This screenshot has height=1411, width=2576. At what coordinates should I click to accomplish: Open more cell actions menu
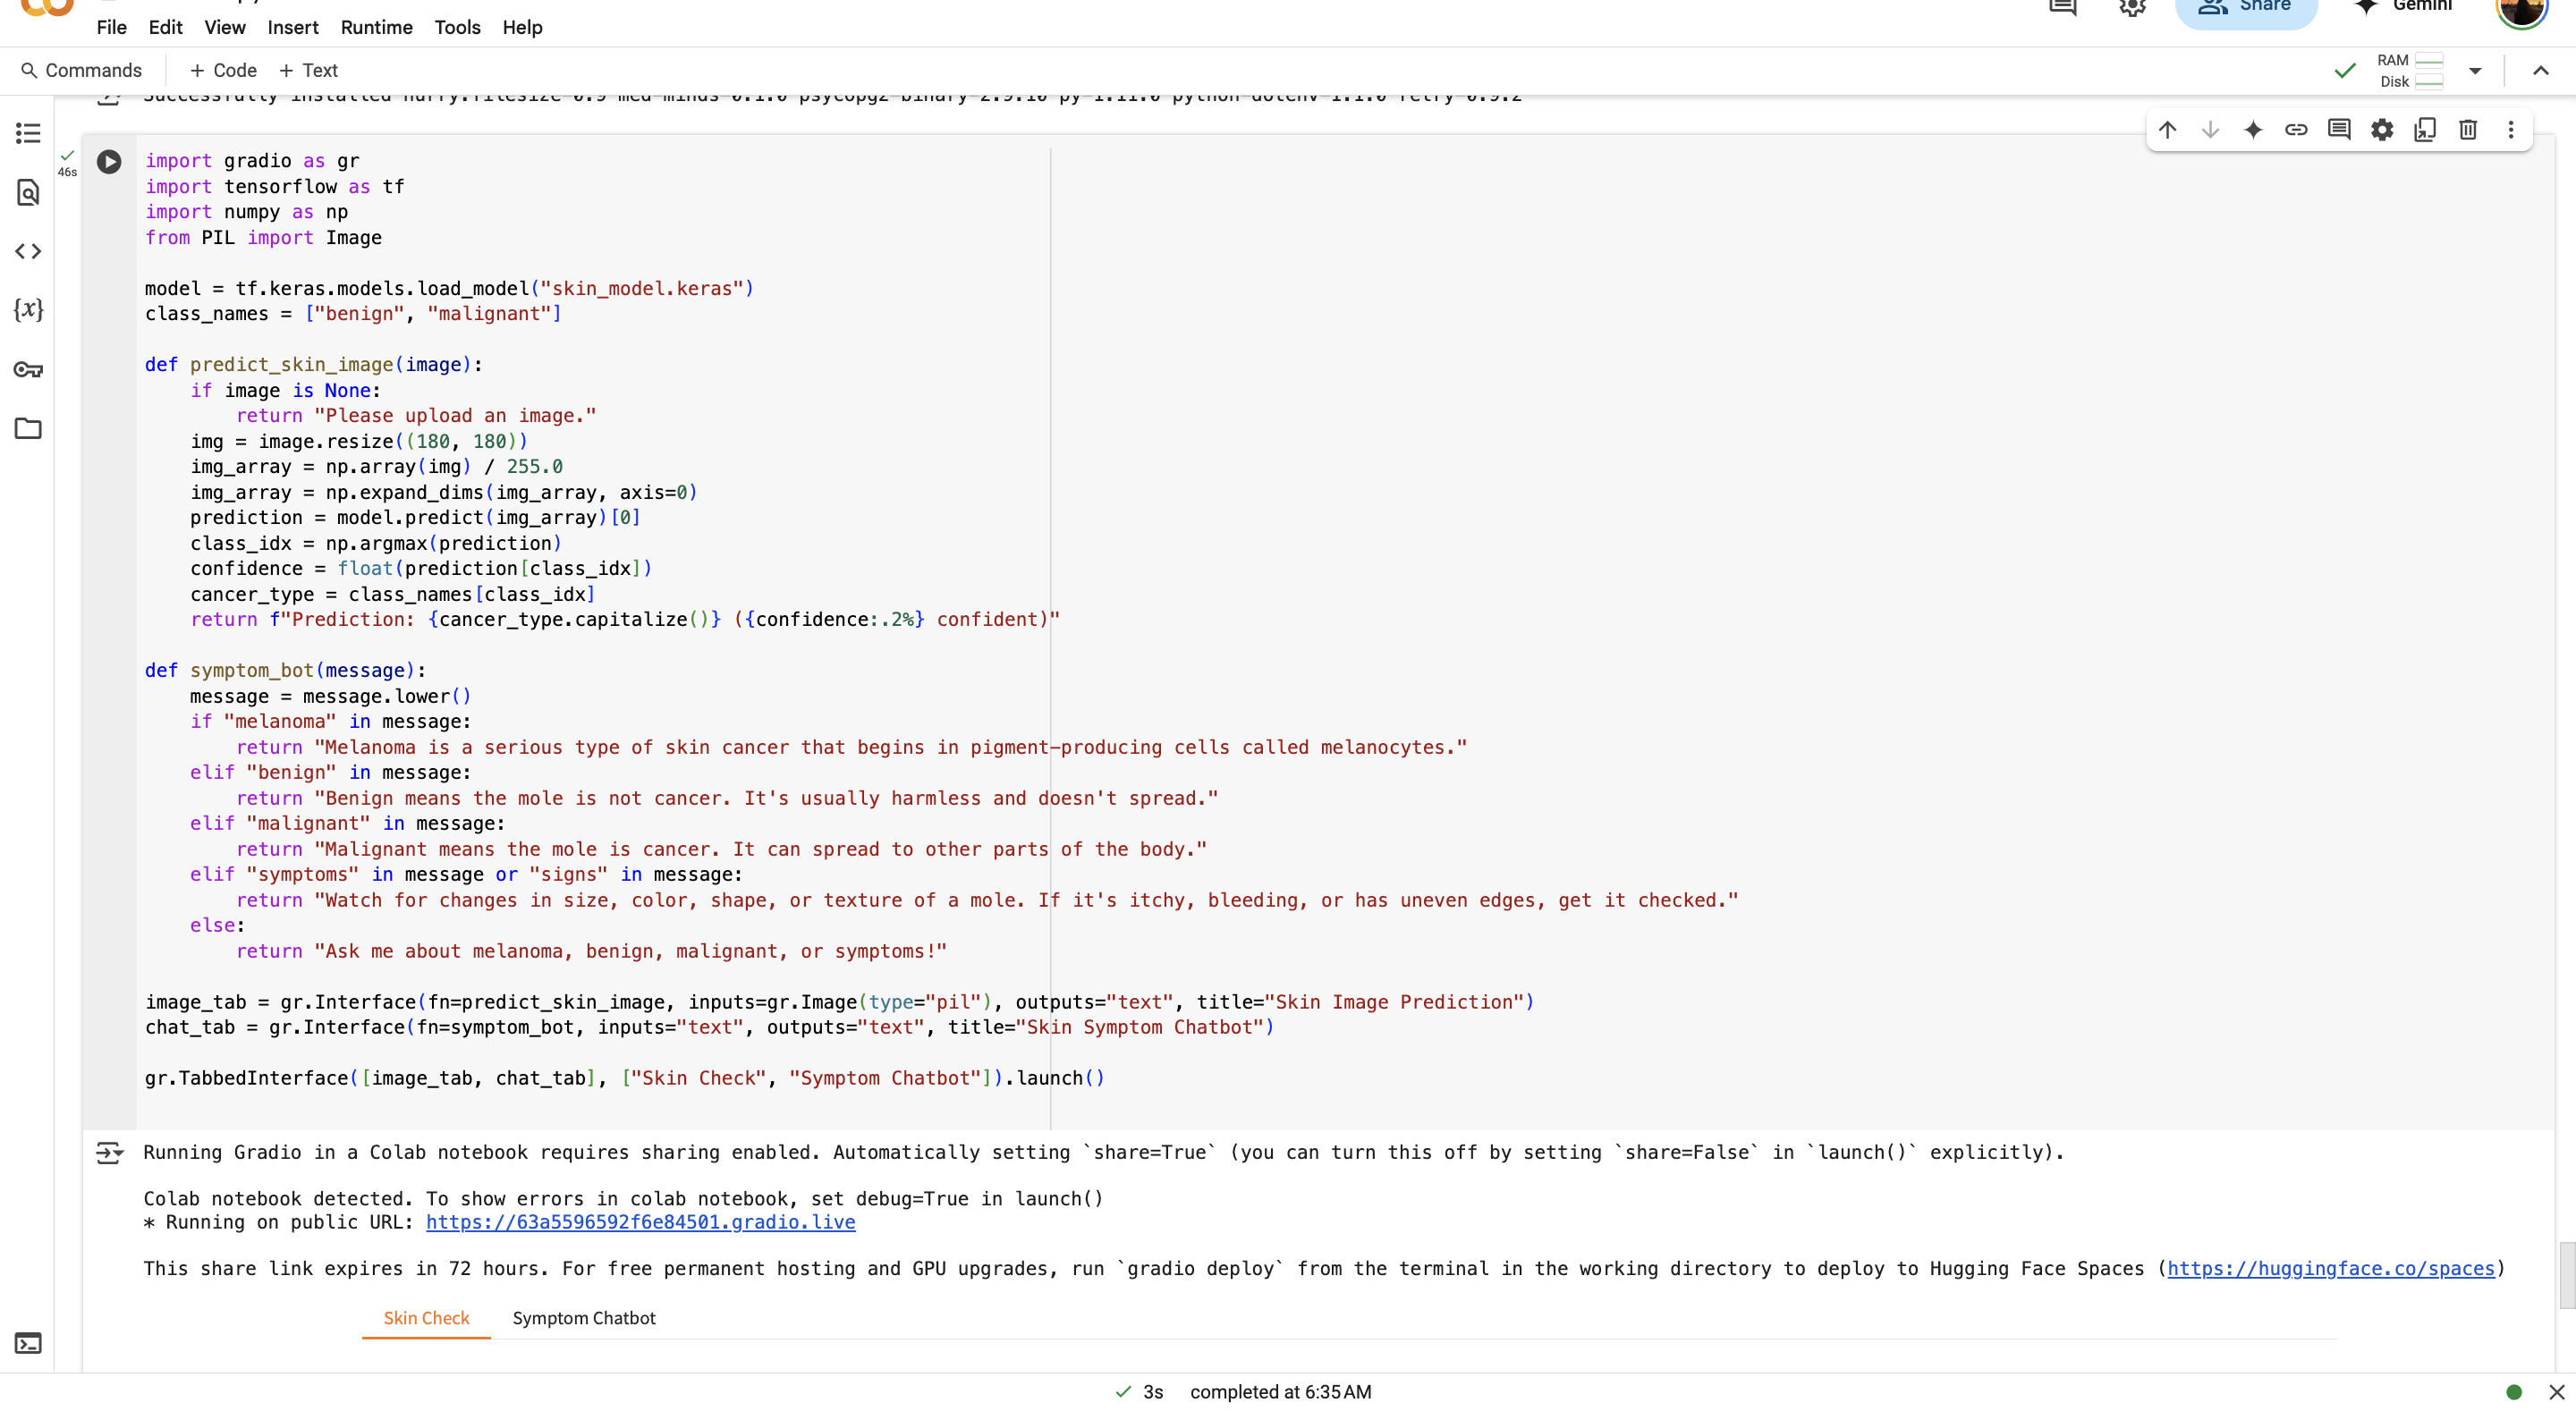click(2510, 130)
